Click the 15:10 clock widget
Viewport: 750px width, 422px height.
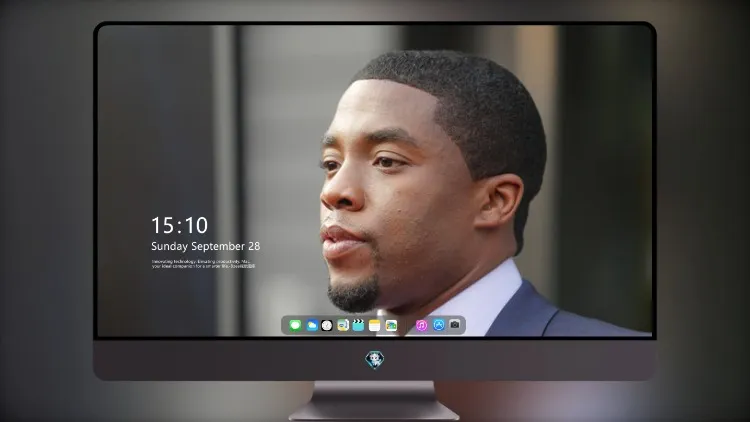coord(179,225)
